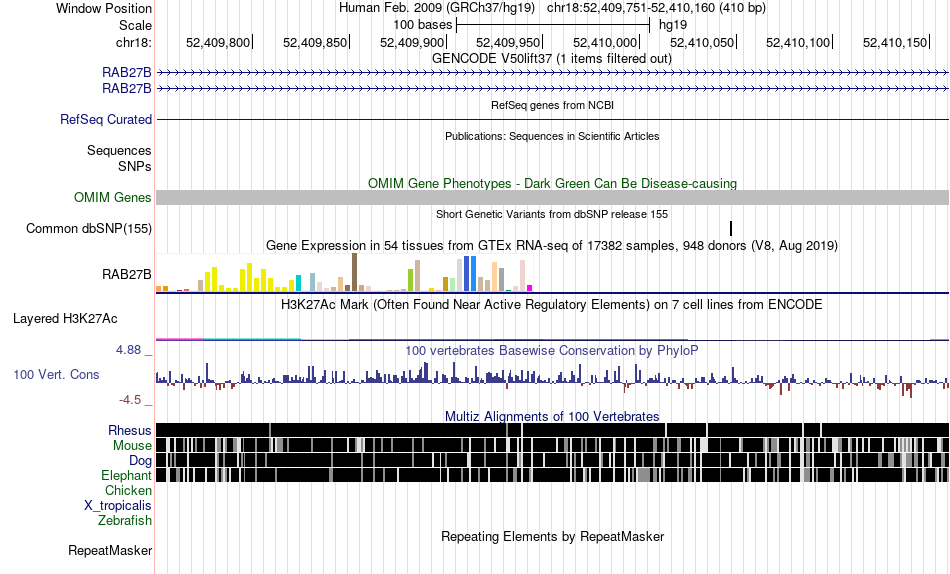This screenshot has width=950, height=574.
Task: Click the GENCODE V50lift37 track title
Action: click(552, 59)
